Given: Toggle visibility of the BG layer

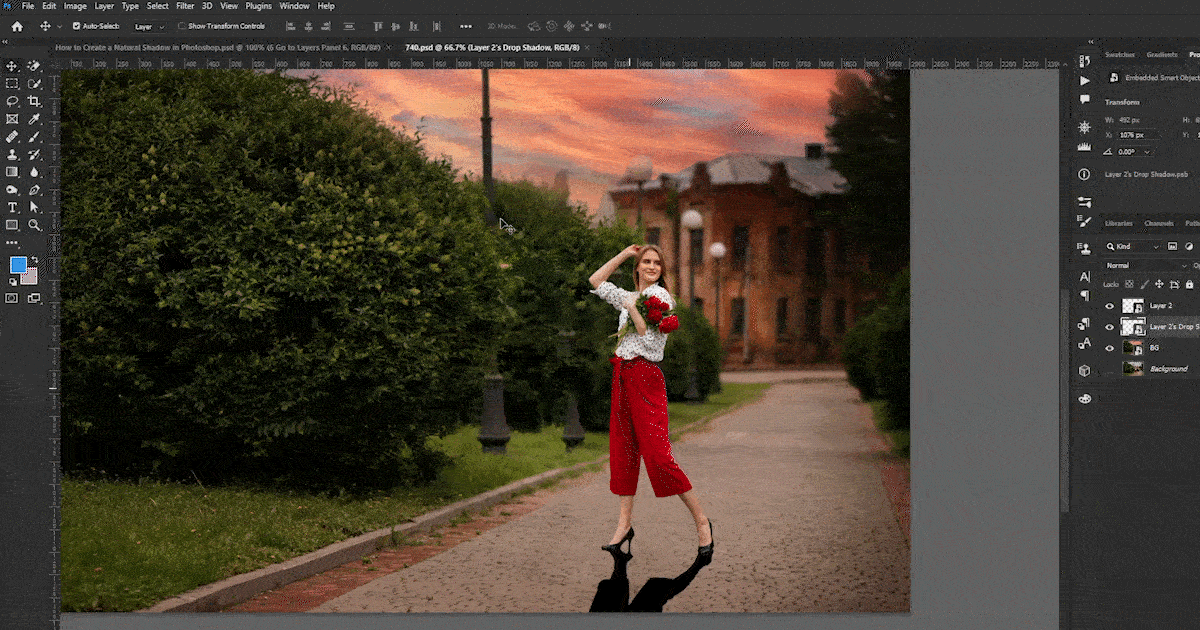Looking at the screenshot, I should [1109, 348].
